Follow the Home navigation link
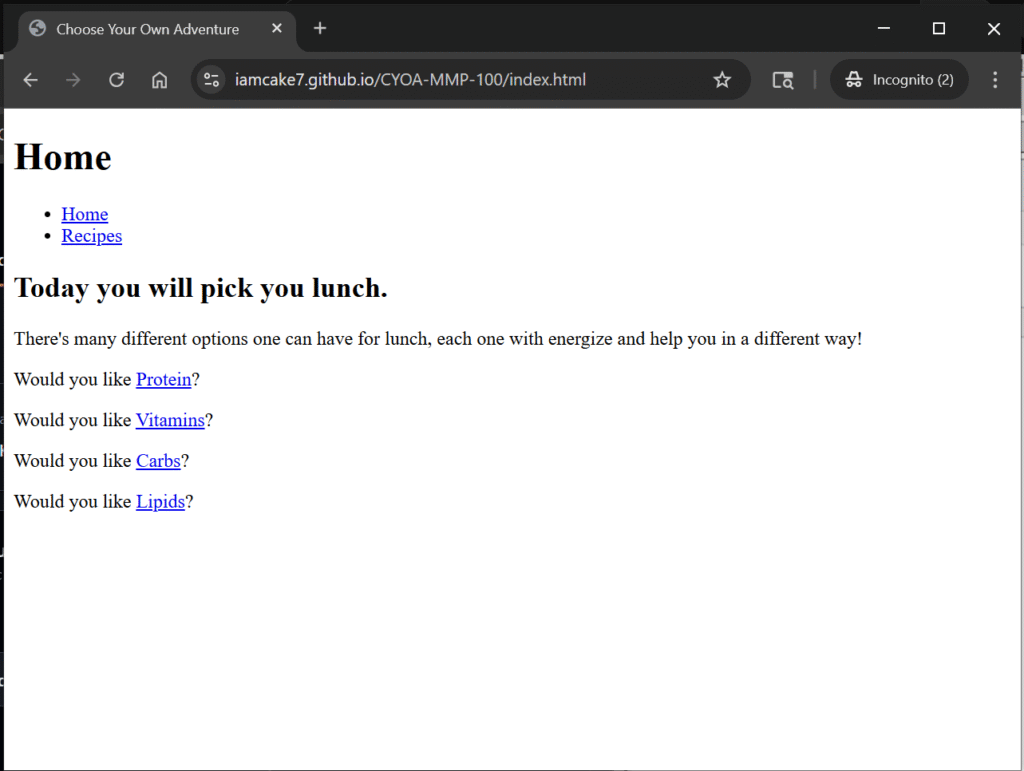 pyautogui.click(x=85, y=214)
